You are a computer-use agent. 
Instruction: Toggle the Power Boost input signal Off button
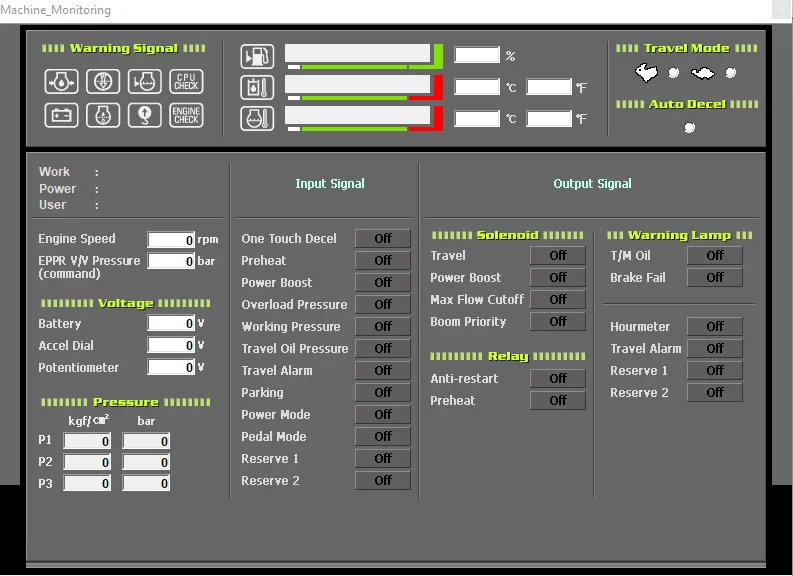coord(382,283)
